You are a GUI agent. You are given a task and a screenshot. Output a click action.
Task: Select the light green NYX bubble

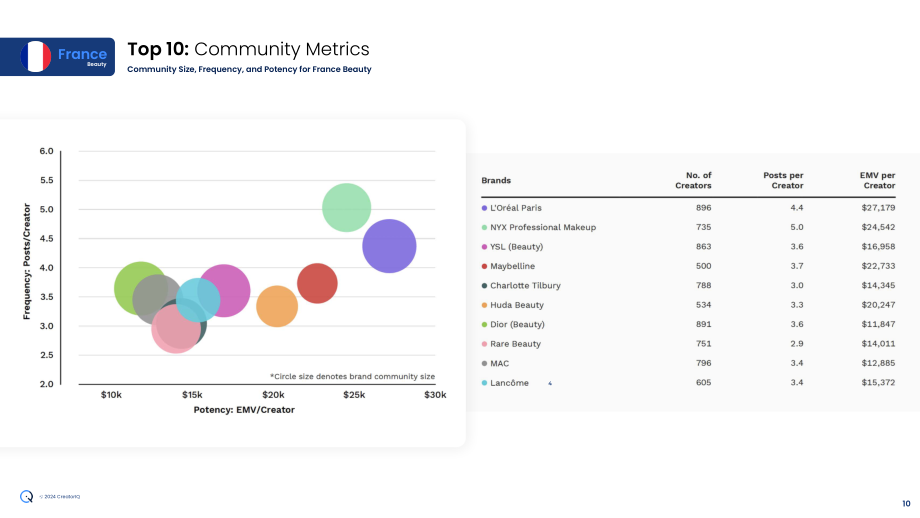click(347, 208)
